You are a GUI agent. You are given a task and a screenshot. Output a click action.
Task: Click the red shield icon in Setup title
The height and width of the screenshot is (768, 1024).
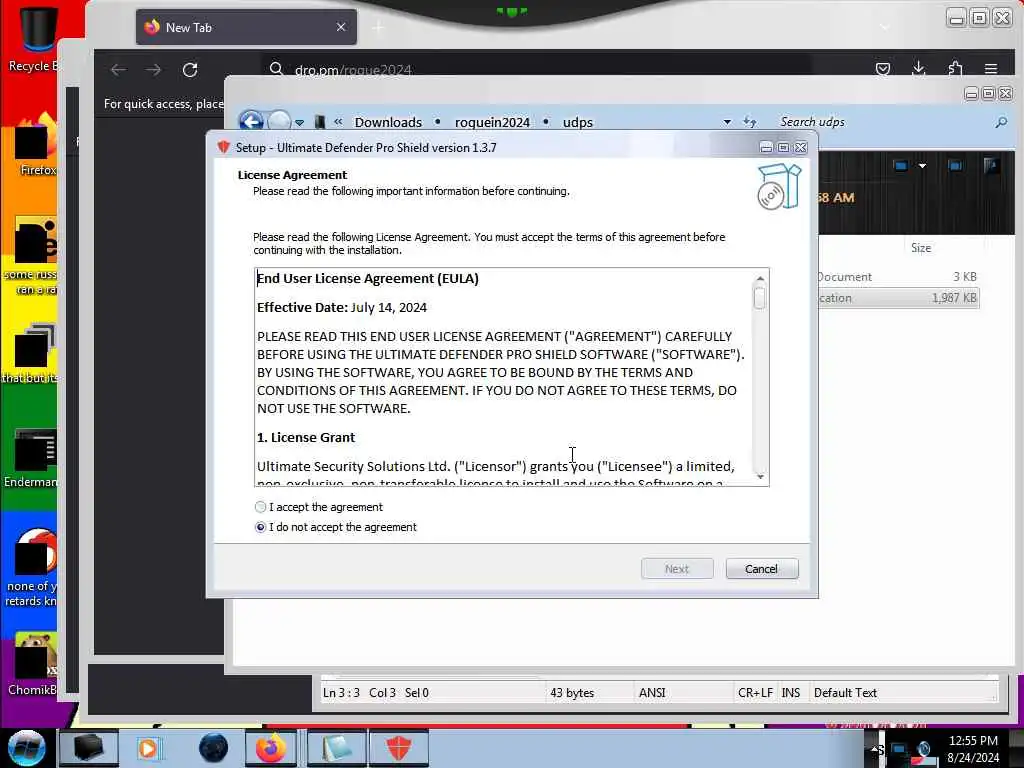click(x=223, y=147)
